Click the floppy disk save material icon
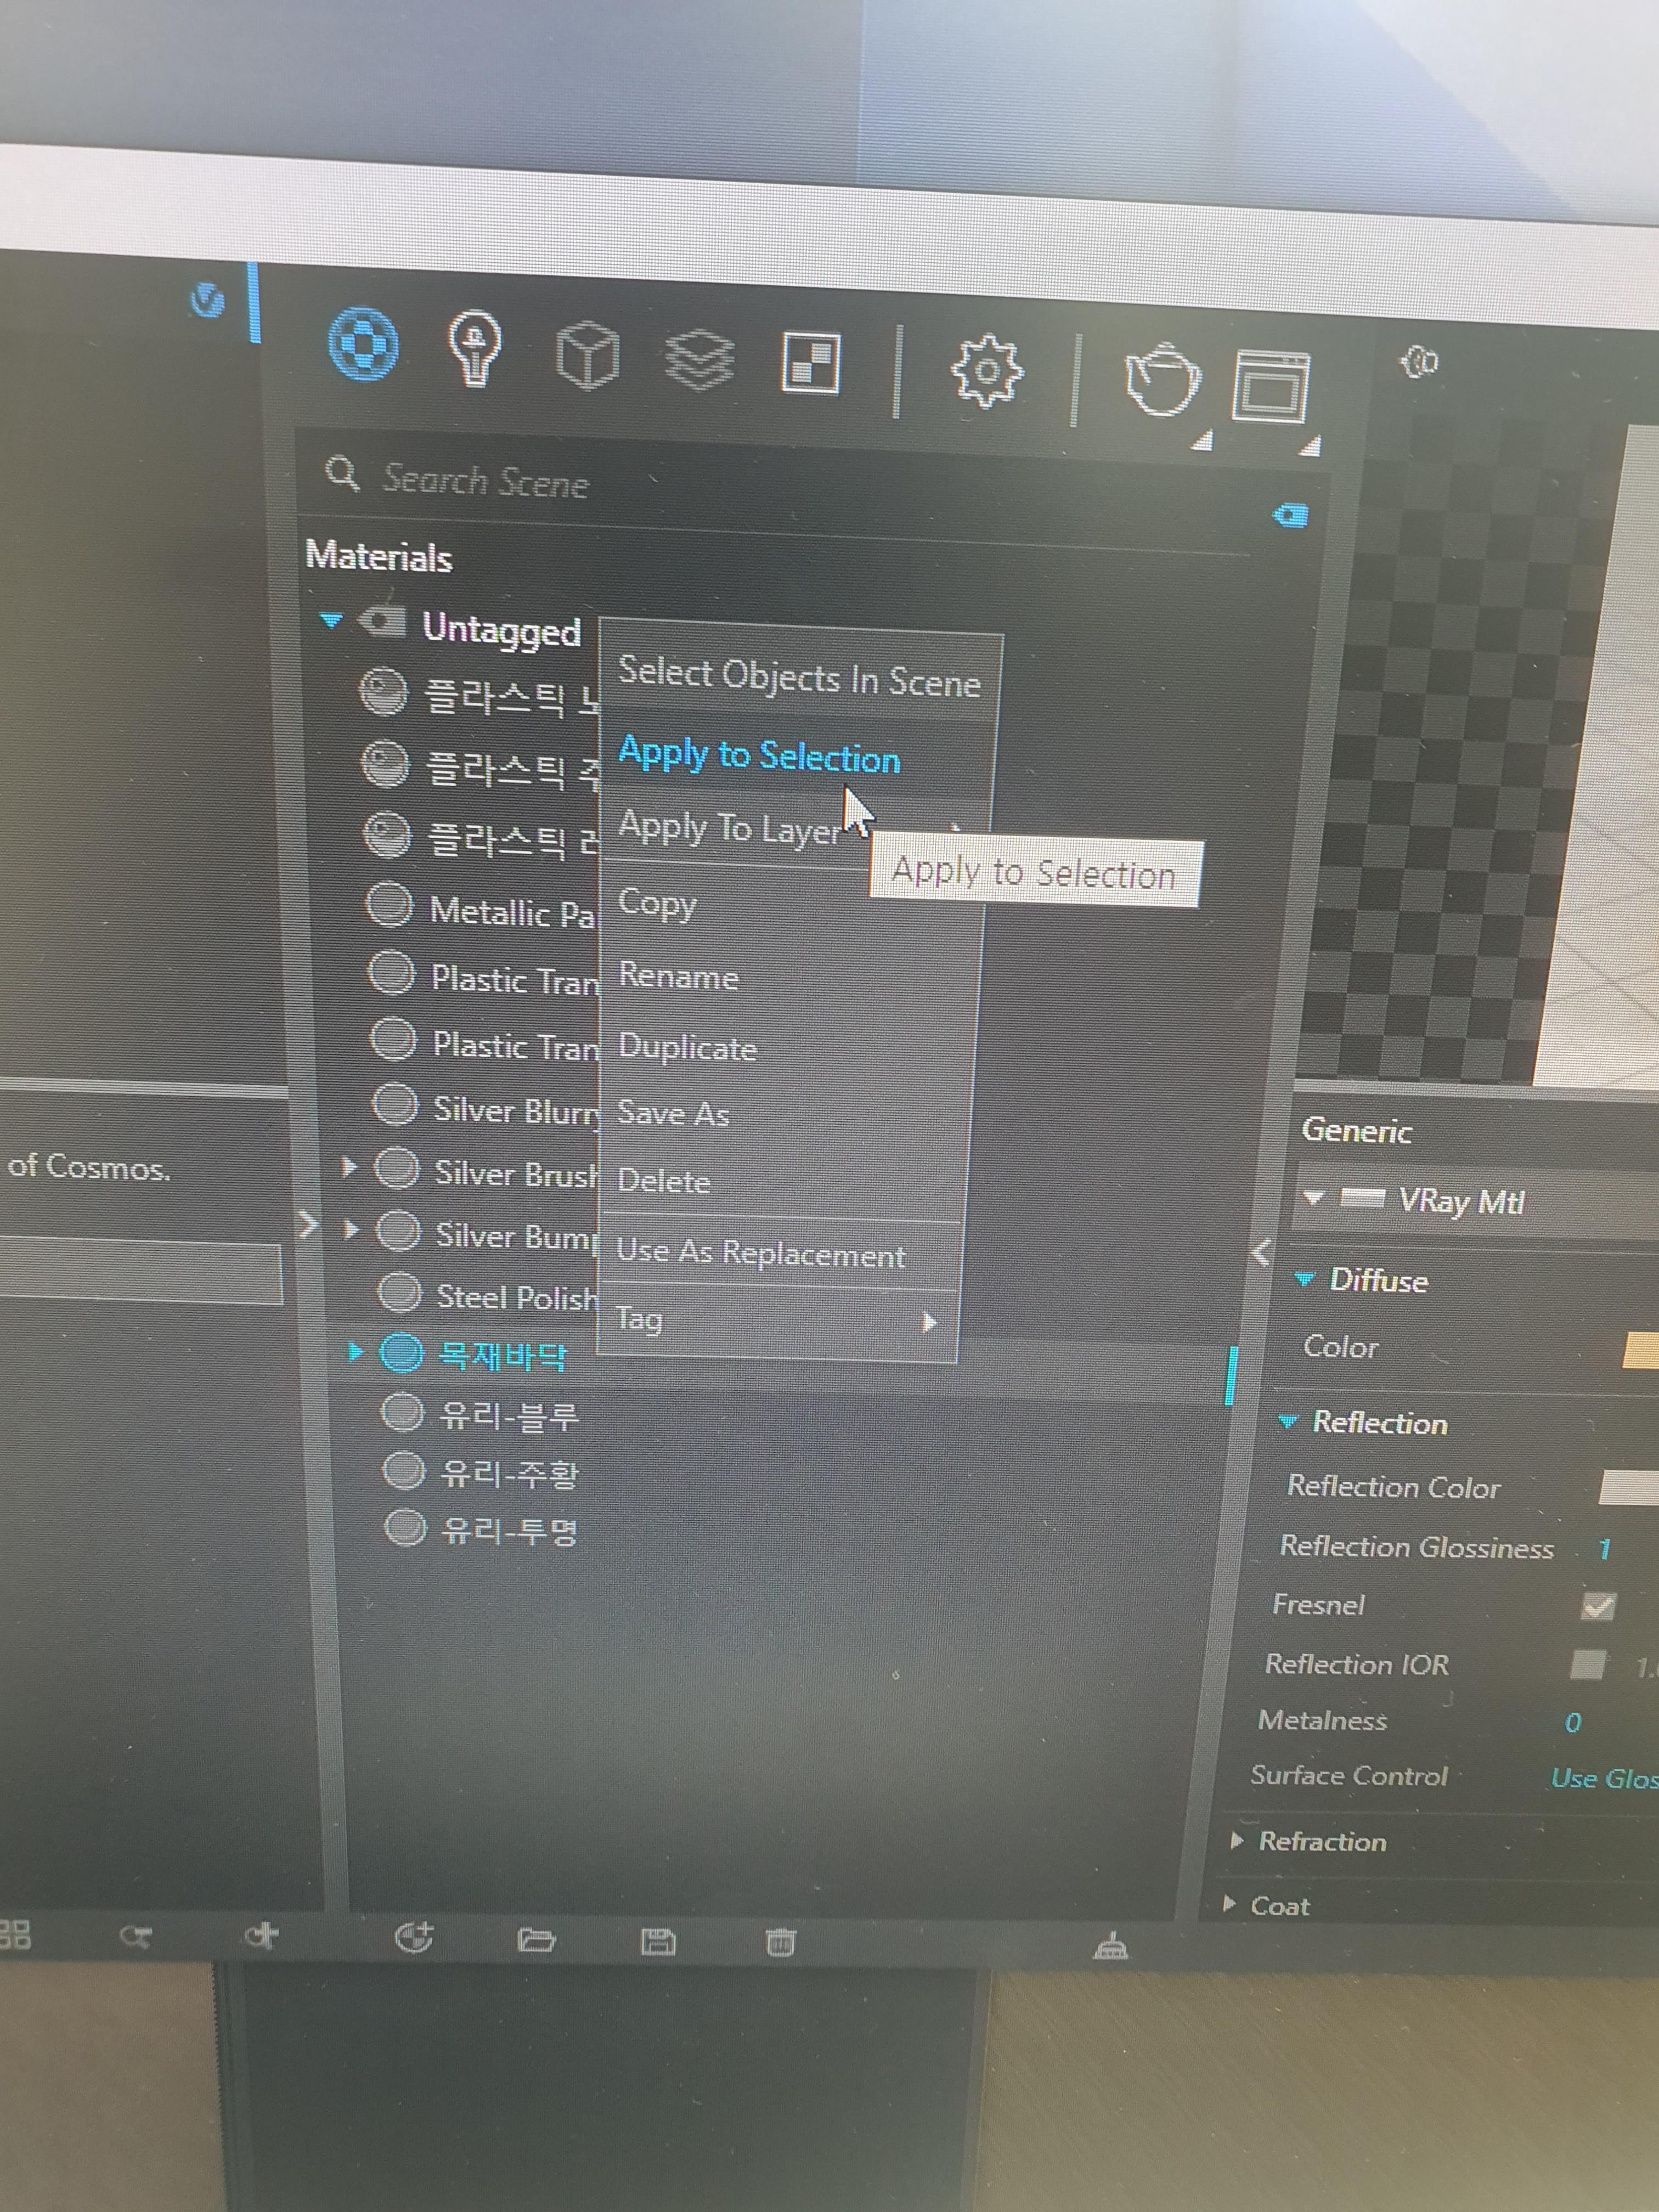This screenshot has width=1659, height=2212. 657,1942
